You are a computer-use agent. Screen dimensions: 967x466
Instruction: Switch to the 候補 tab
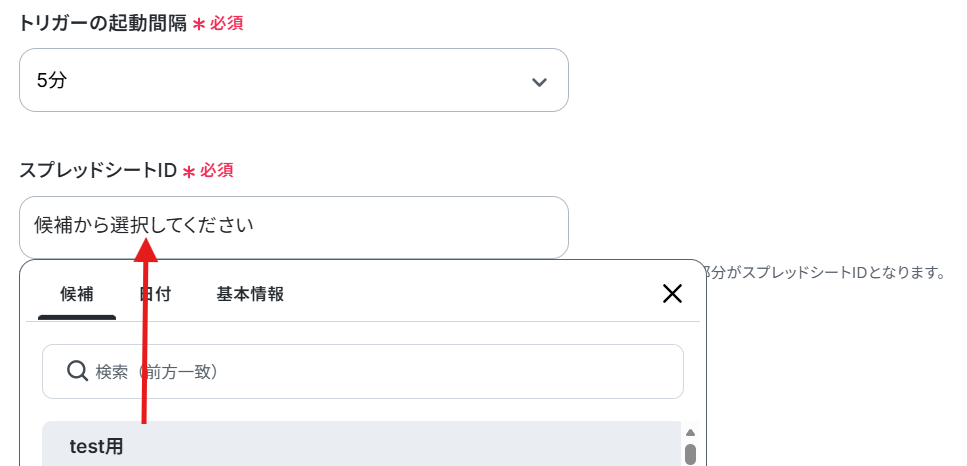77,294
